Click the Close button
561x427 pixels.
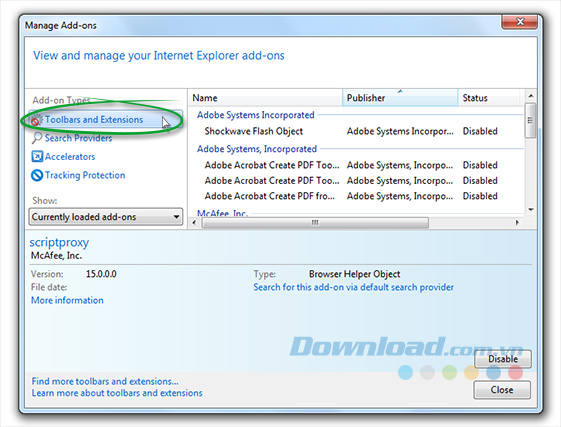502,390
